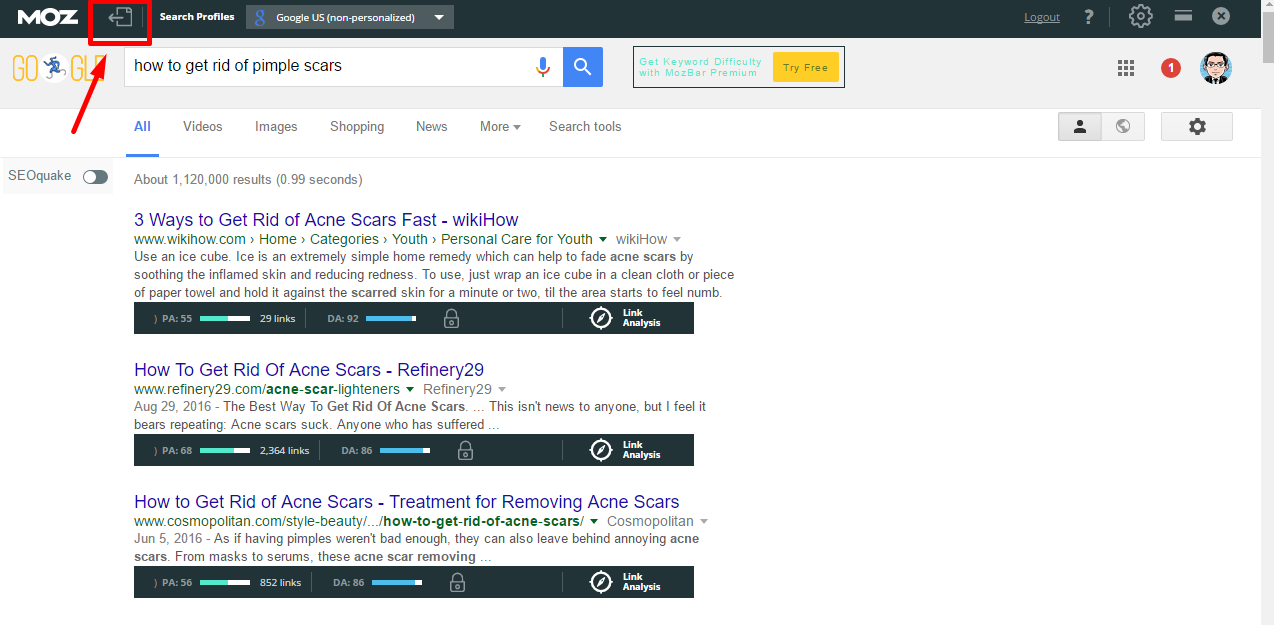Open MozBar help question mark

1089,17
